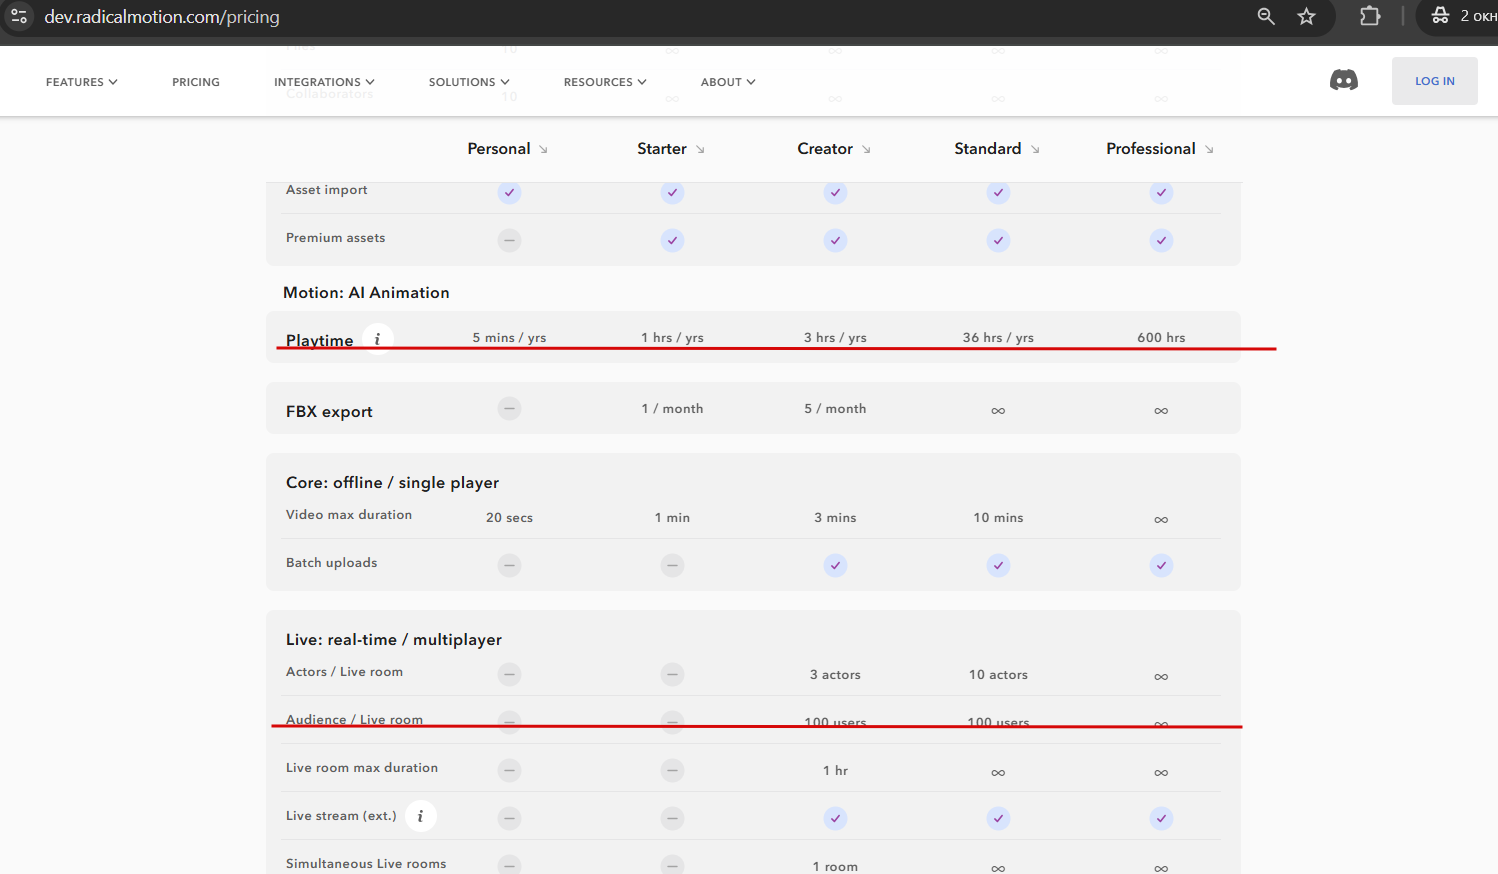
Task: Click Batch uploads dash for Starter
Action: (x=673, y=565)
